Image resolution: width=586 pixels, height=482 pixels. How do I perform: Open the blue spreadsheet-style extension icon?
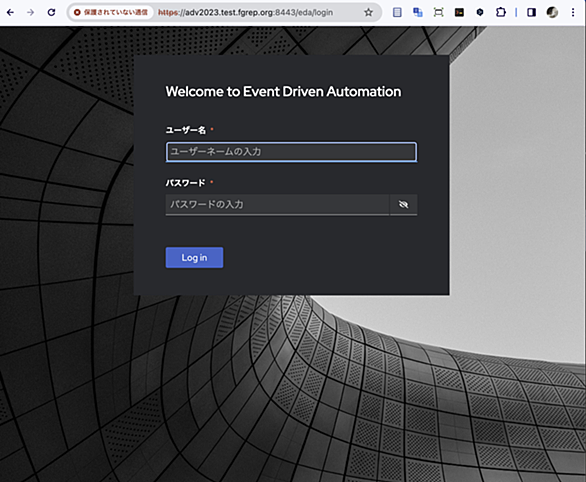397,12
